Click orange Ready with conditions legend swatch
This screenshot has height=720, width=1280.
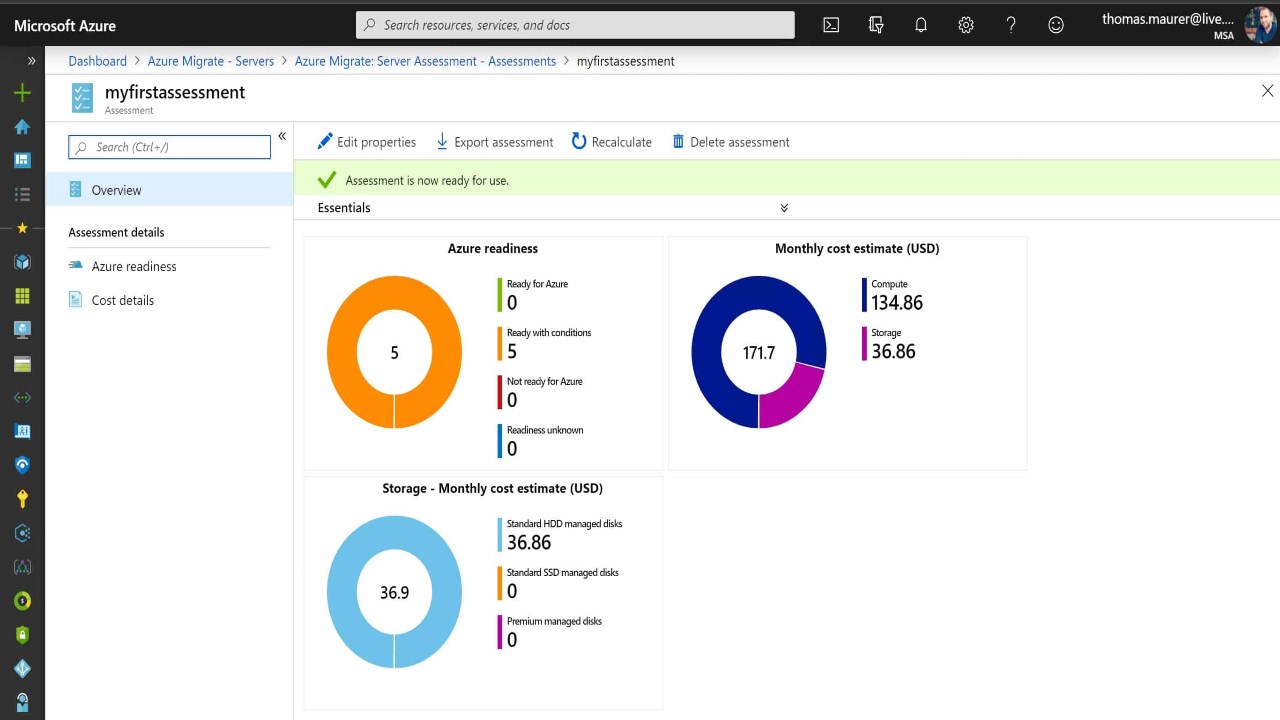(500, 343)
